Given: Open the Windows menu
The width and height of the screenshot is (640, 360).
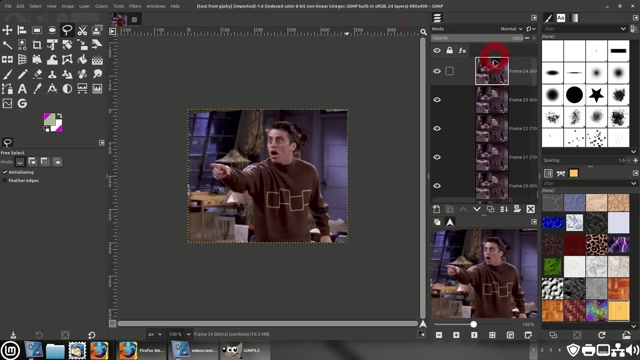Looking at the screenshot, I should tap(156, 6).
